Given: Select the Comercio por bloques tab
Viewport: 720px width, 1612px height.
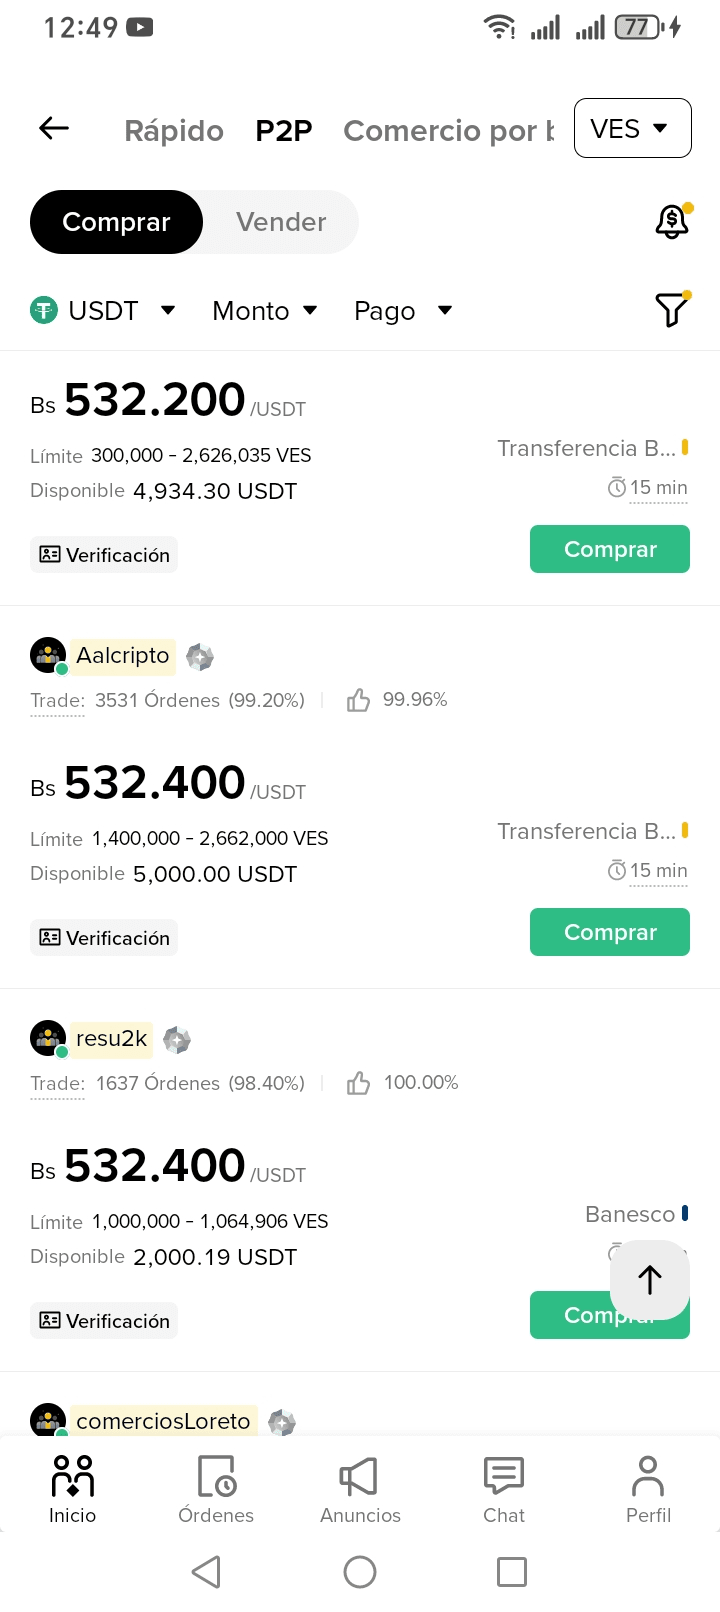Looking at the screenshot, I should click(x=448, y=131).
